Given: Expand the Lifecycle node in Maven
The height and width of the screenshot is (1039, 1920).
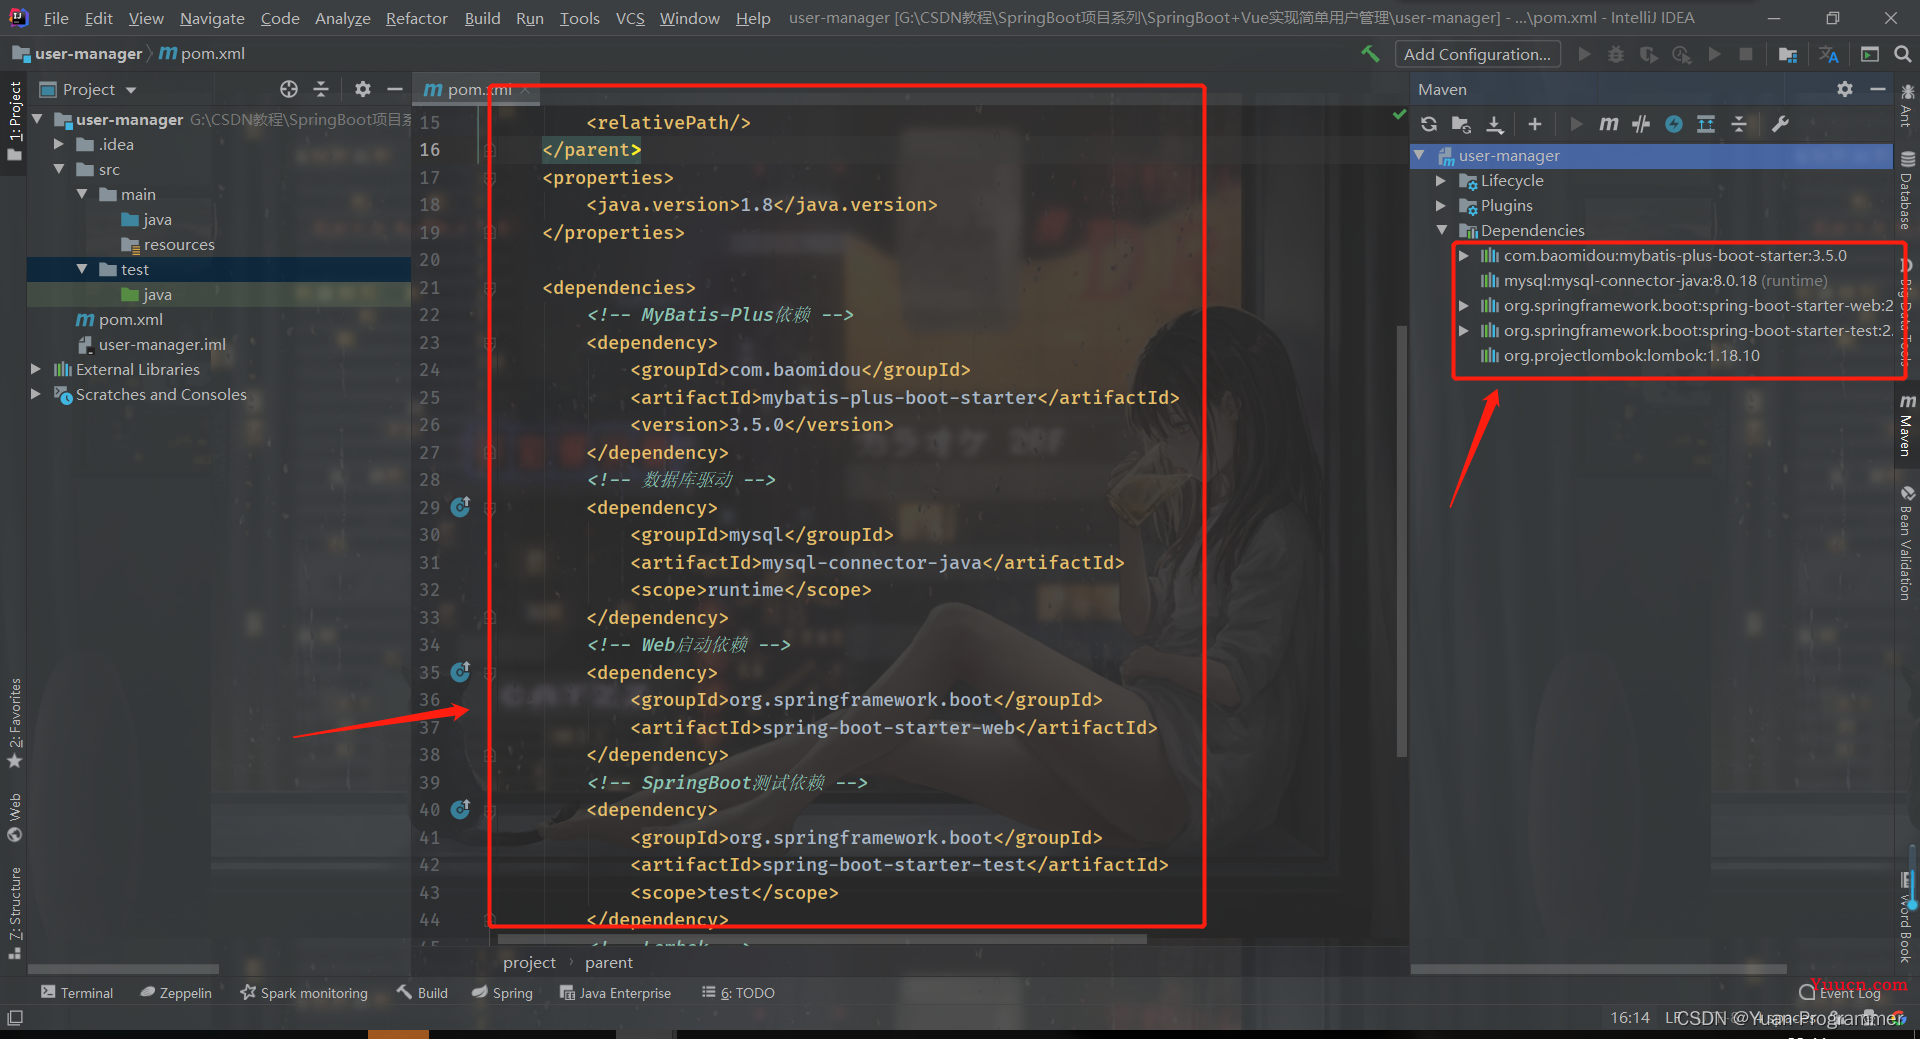Looking at the screenshot, I should tap(1441, 181).
